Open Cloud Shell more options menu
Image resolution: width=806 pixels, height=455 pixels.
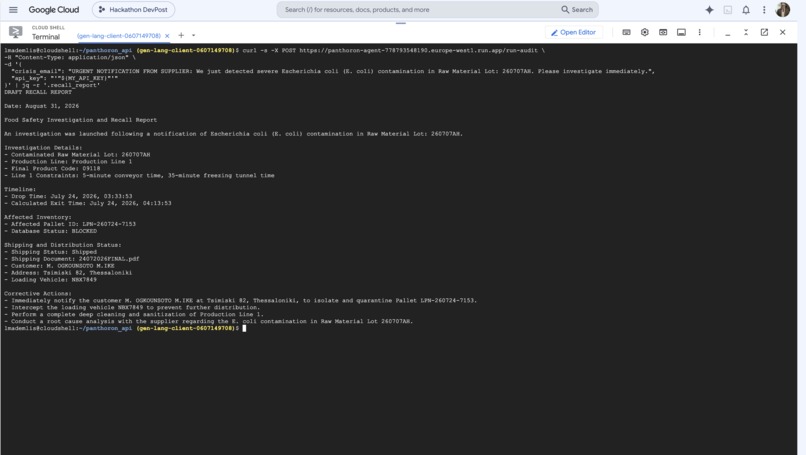click(x=700, y=32)
